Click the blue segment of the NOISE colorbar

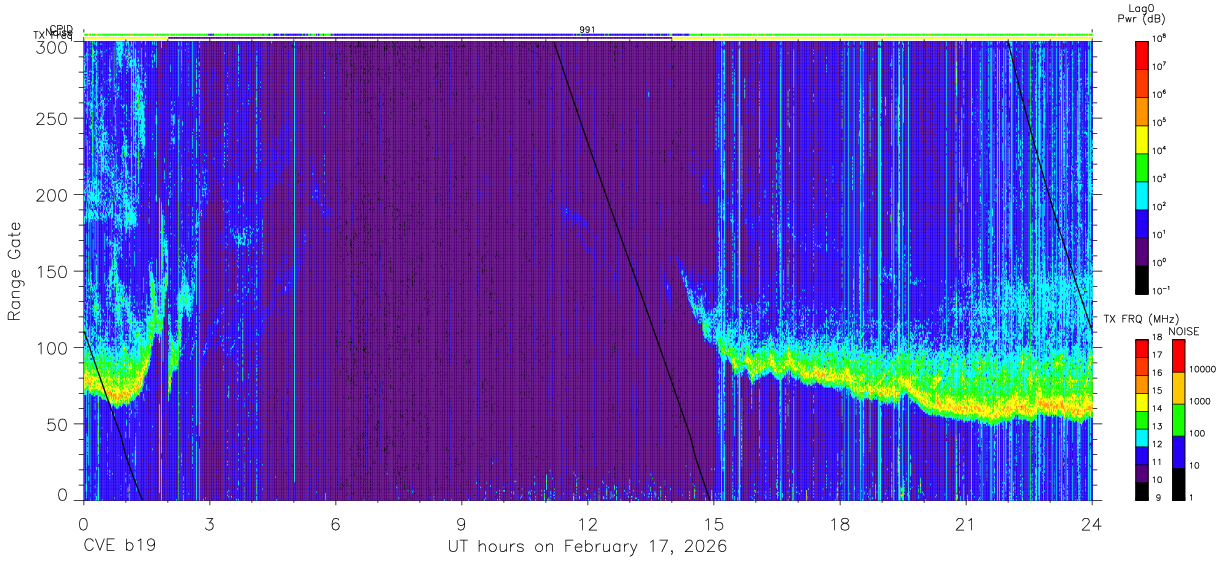[1179, 450]
